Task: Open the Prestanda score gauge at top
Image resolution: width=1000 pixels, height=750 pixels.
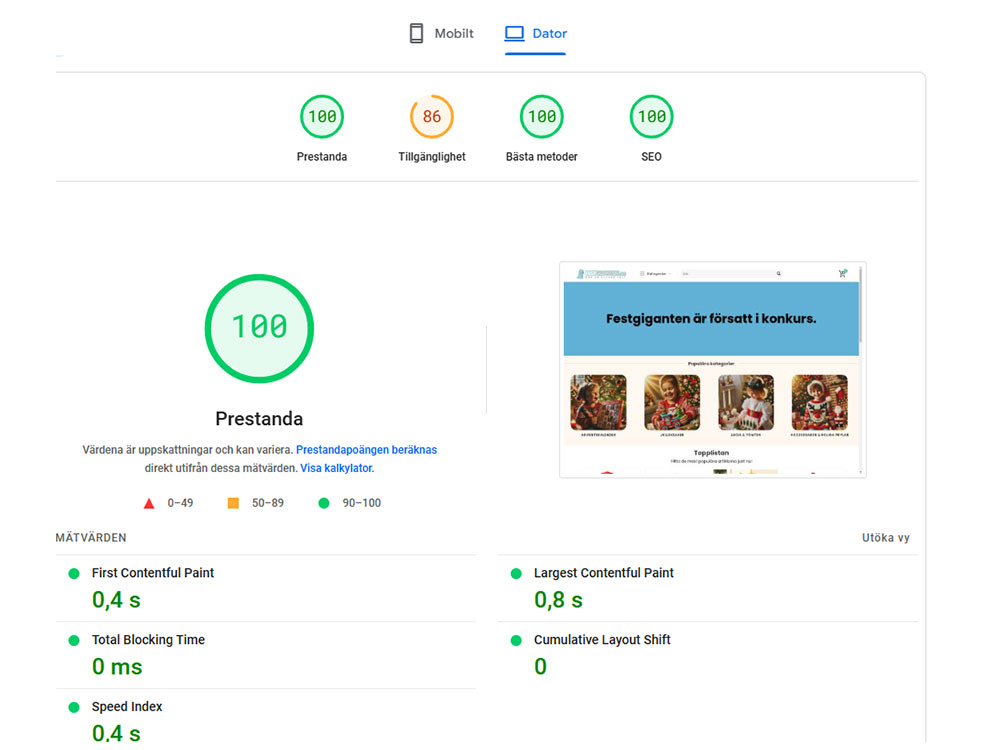Action: [322, 117]
